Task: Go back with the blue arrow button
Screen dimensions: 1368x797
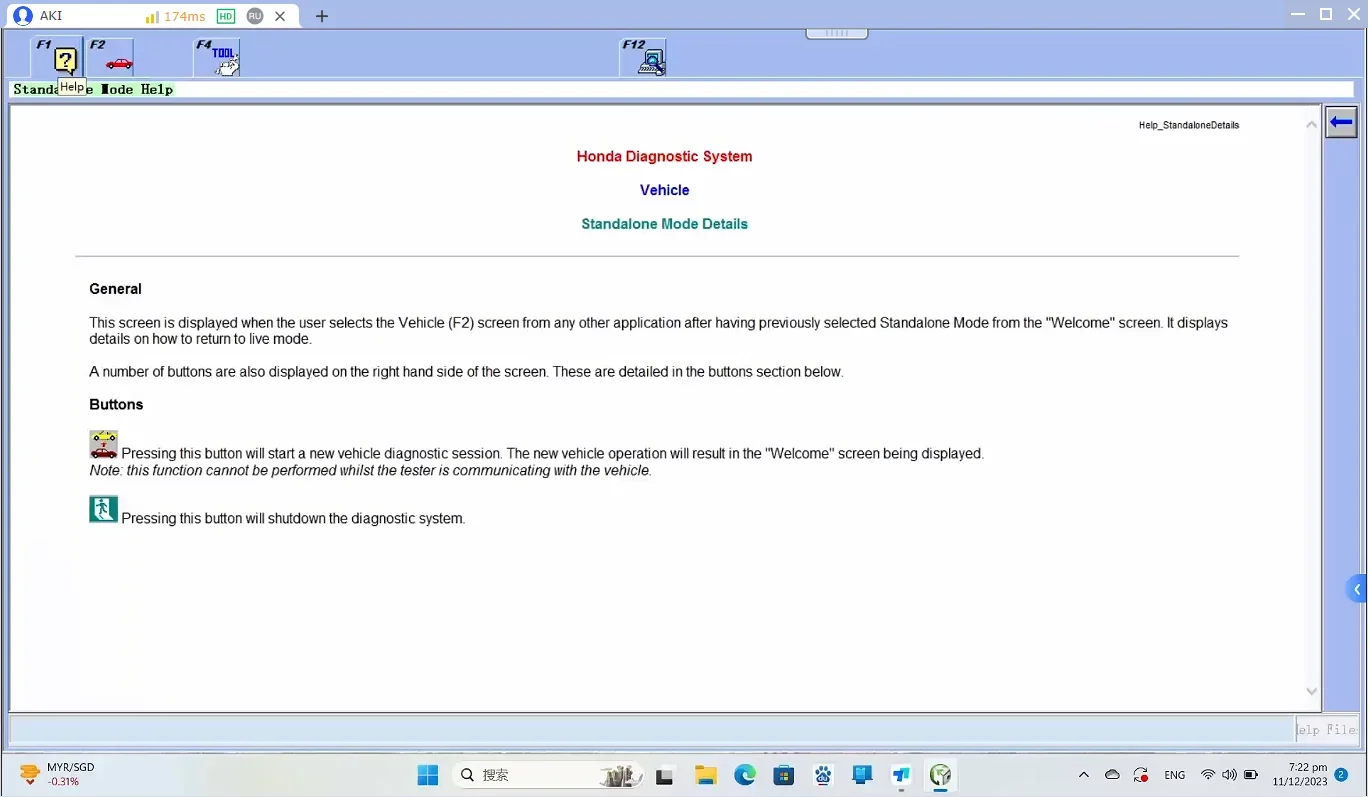Action: [1341, 122]
